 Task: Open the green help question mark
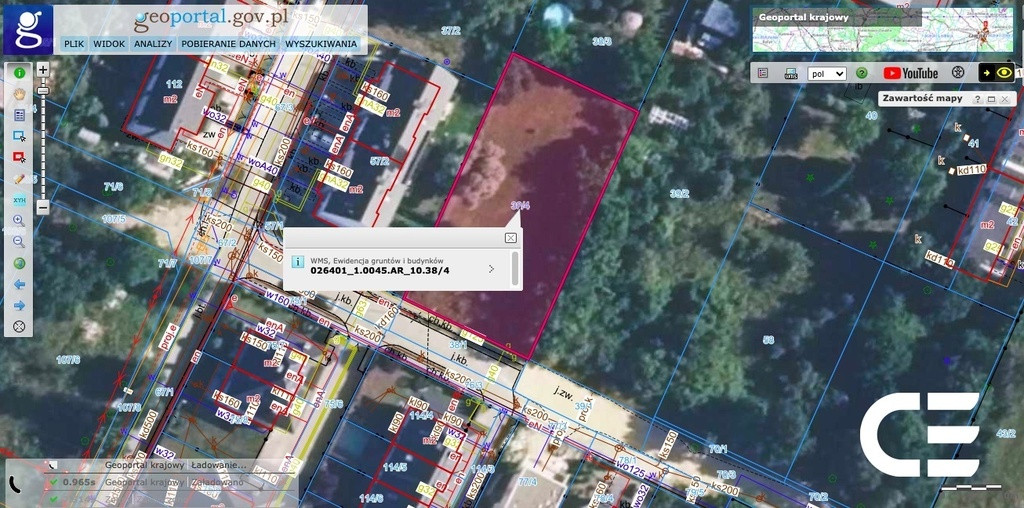tap(861, 73)
